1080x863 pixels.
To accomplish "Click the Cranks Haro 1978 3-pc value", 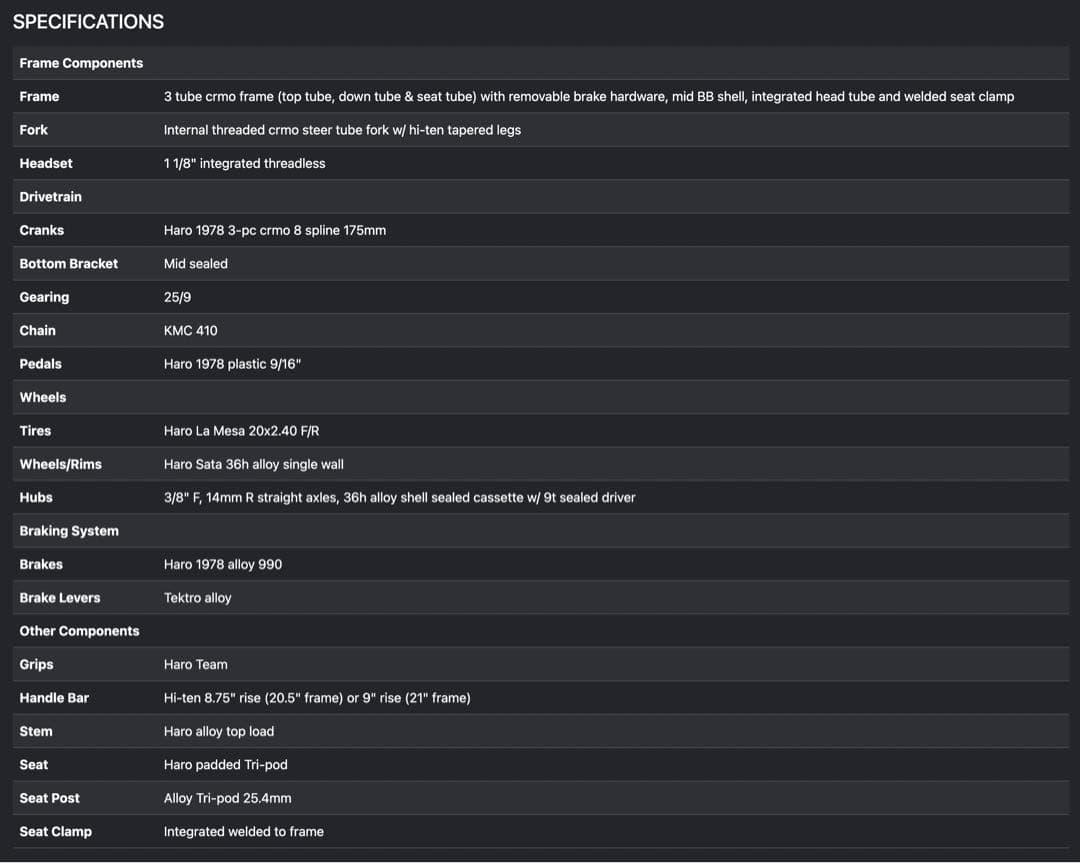I will pos(275,231).
